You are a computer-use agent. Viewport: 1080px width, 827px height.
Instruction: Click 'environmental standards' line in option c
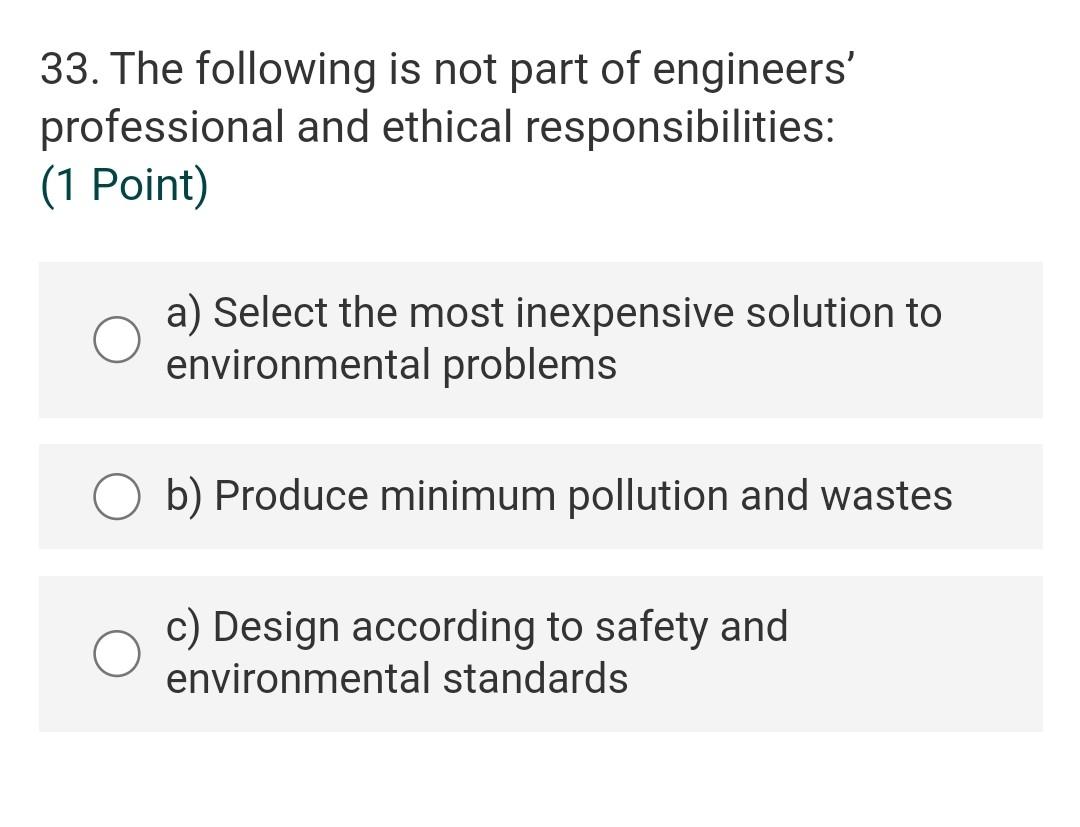[397, 679]
